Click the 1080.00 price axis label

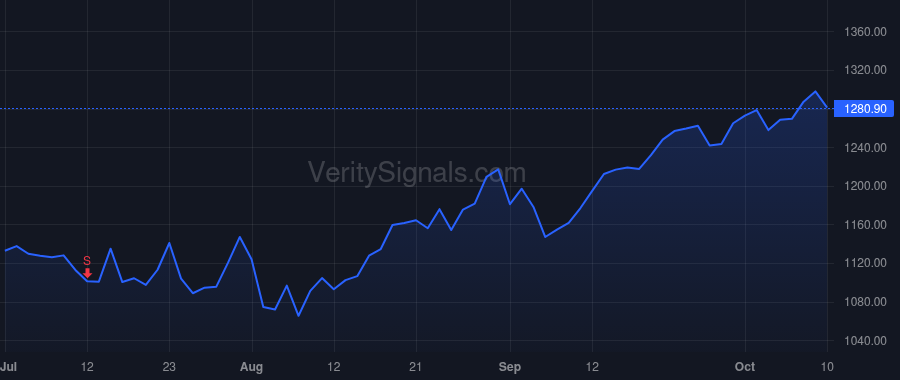point(866,302)
